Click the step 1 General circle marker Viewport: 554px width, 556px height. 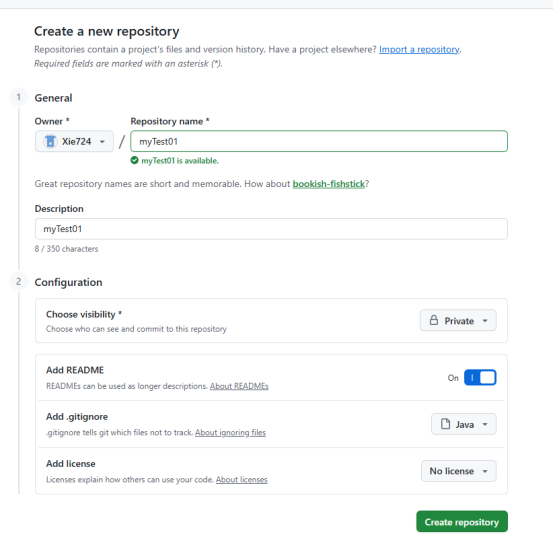[x=18, y=97]
